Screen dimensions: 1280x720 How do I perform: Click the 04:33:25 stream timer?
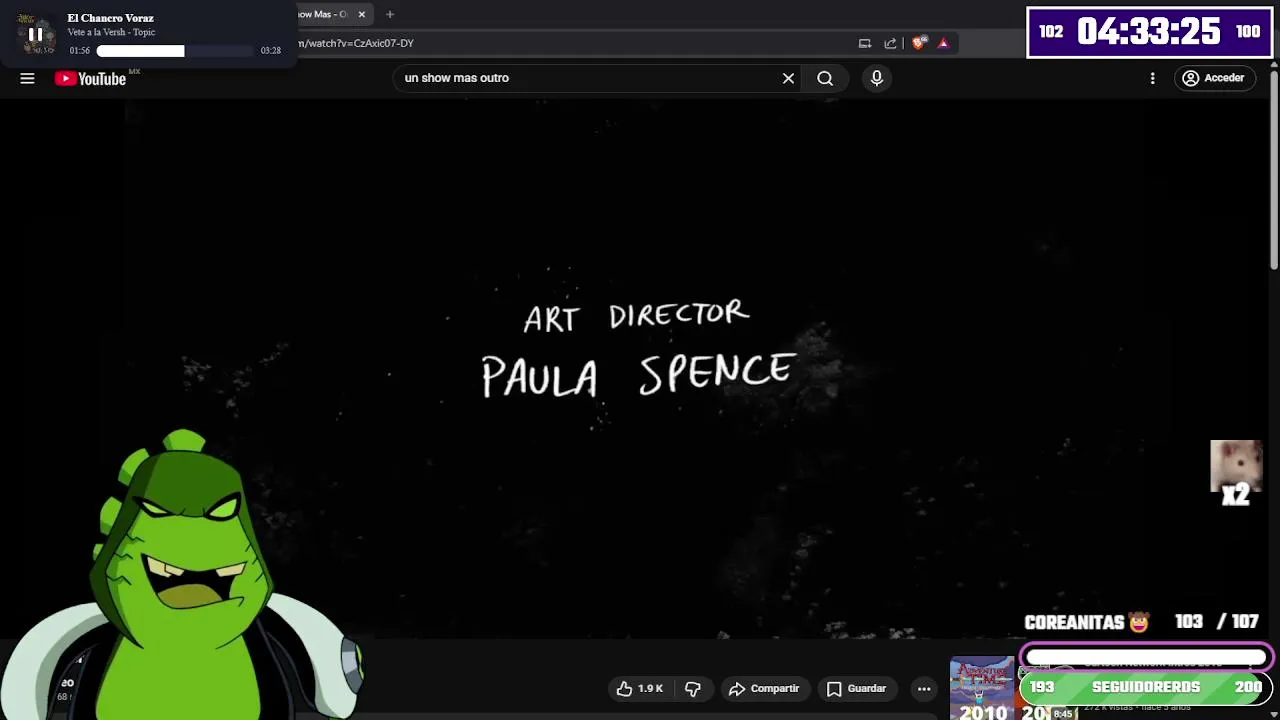click(x=1149, y=32)
